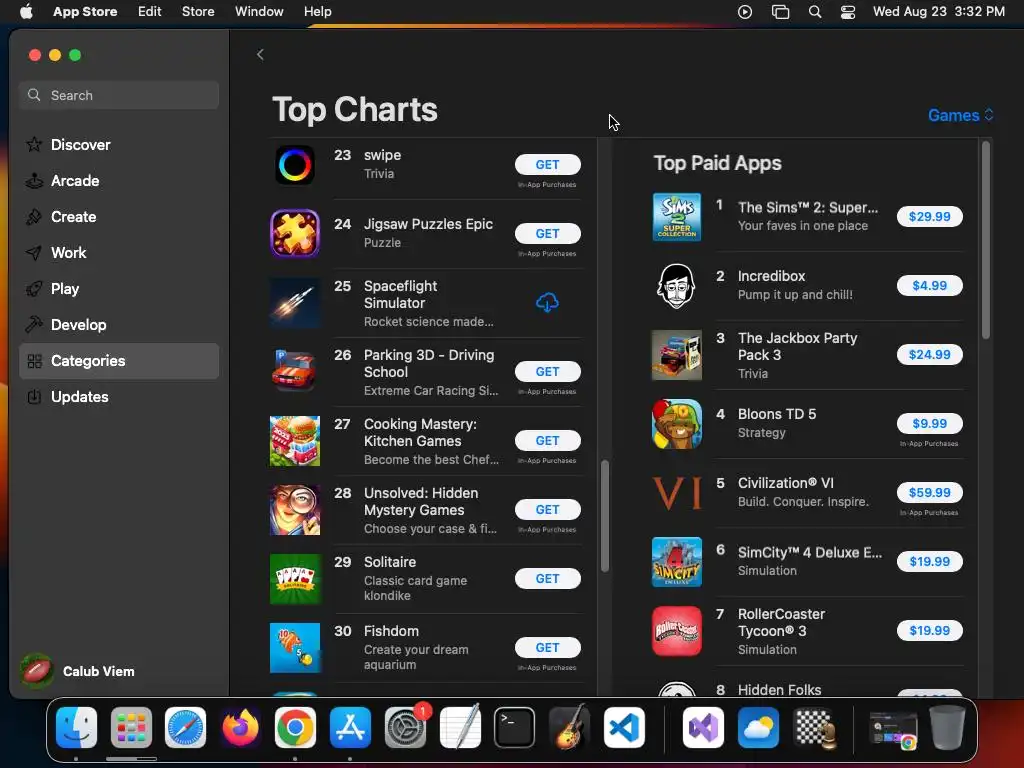Open The Jackbox Party Pack 3 icon
Image resolution: width=1024 pixels, height=768 pixels.
677,355
